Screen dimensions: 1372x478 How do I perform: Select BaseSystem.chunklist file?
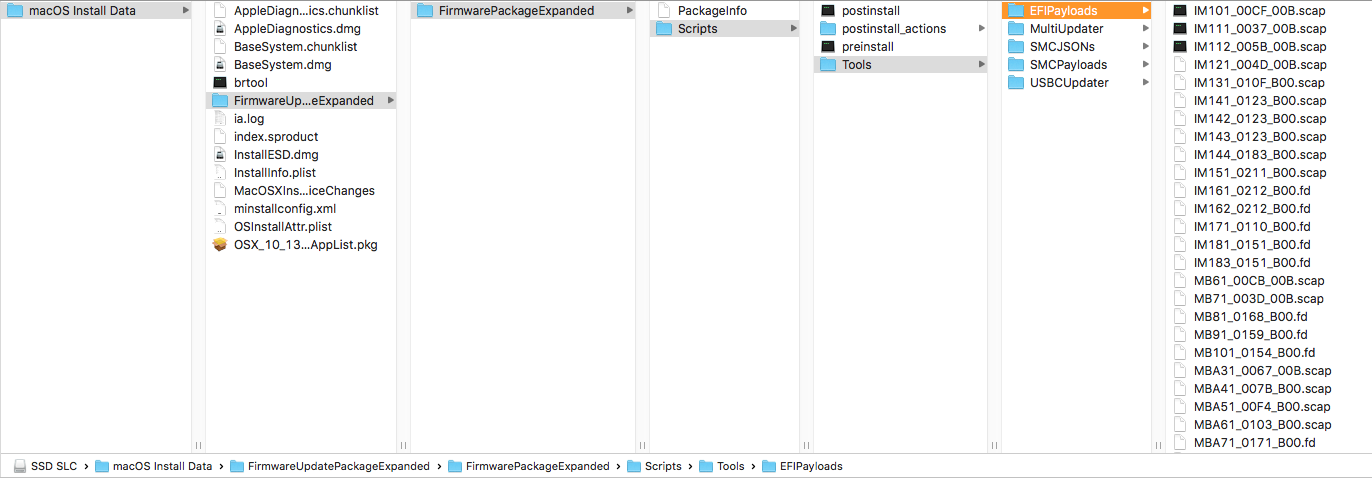295,47
